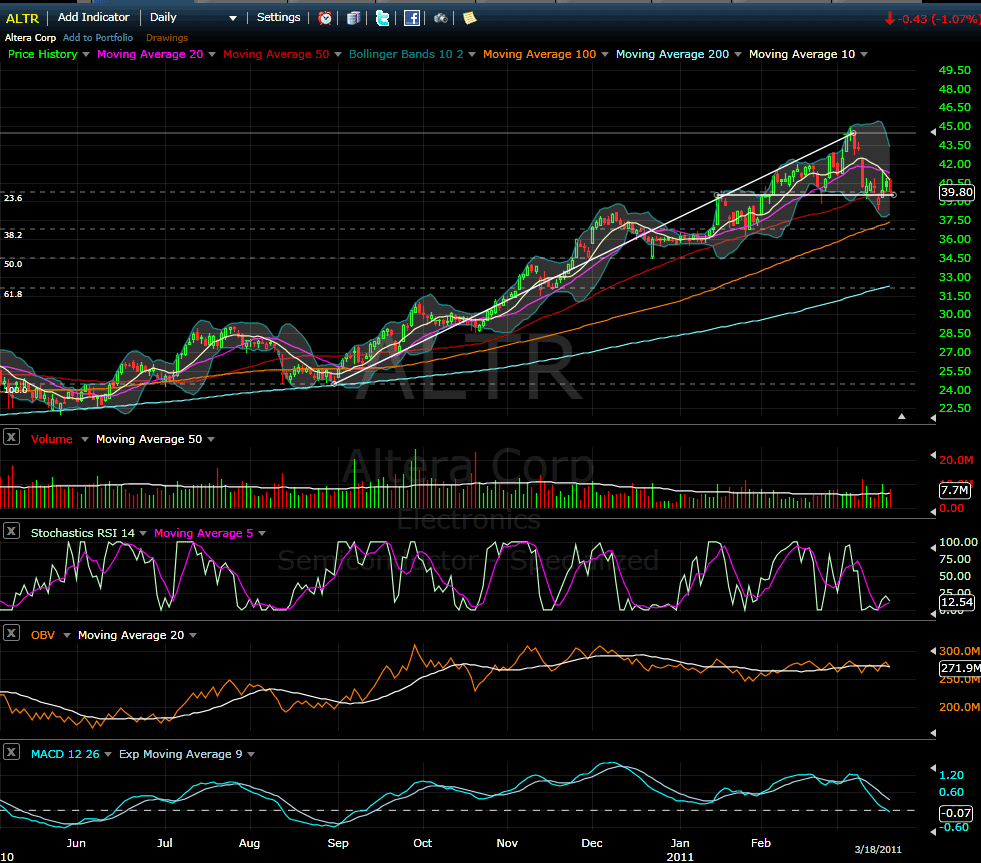Click the axis arrow beside 100.00 stochastics level
Viewport: 981px width, 863px height.
tap(933, 546)
